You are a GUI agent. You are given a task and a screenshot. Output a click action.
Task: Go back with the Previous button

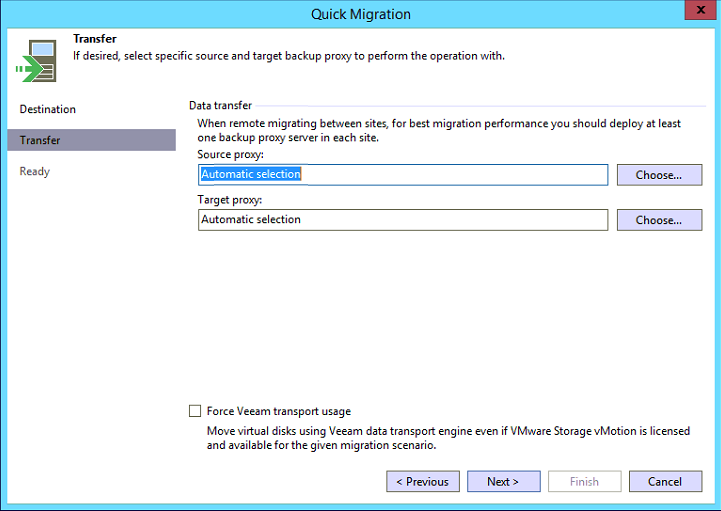click(x=423, y=482)
